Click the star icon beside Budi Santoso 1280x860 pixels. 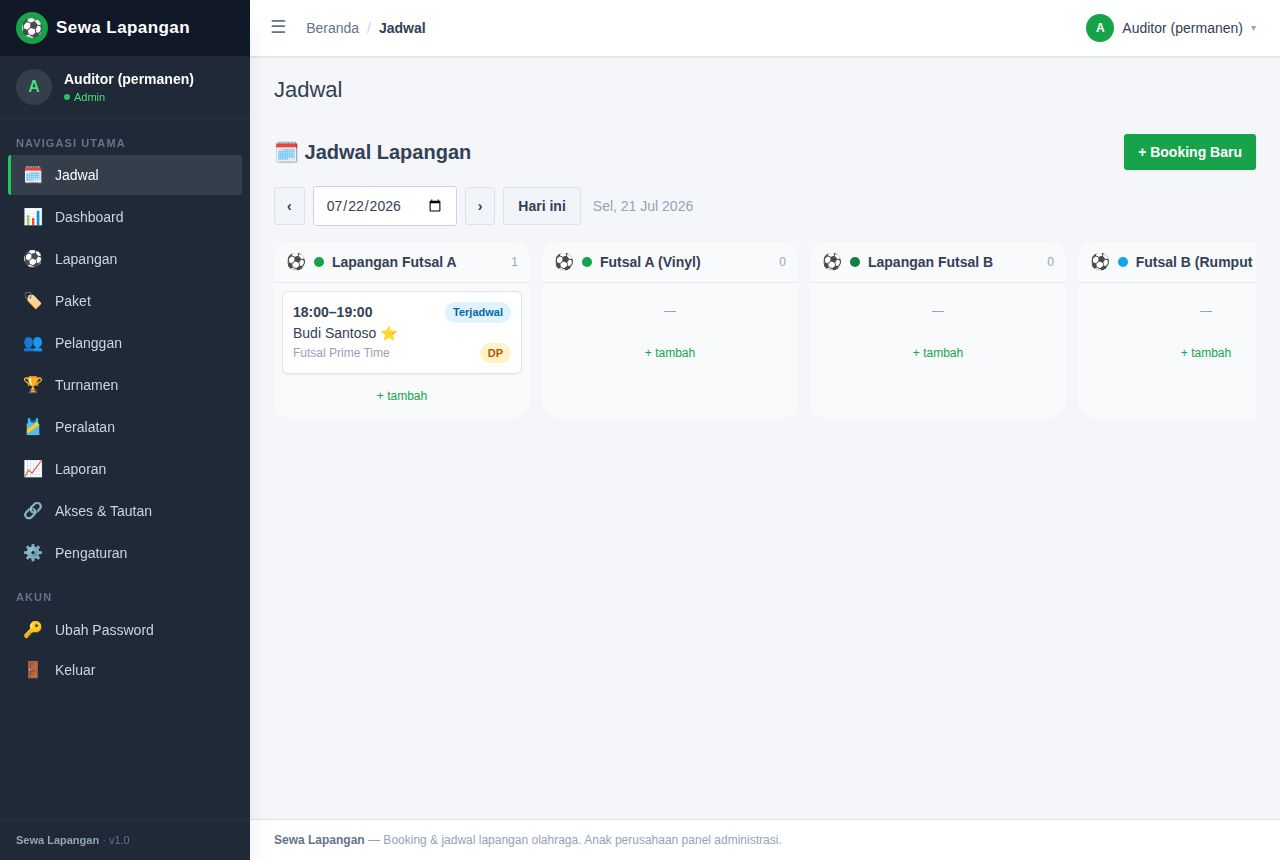click(389, 333)
